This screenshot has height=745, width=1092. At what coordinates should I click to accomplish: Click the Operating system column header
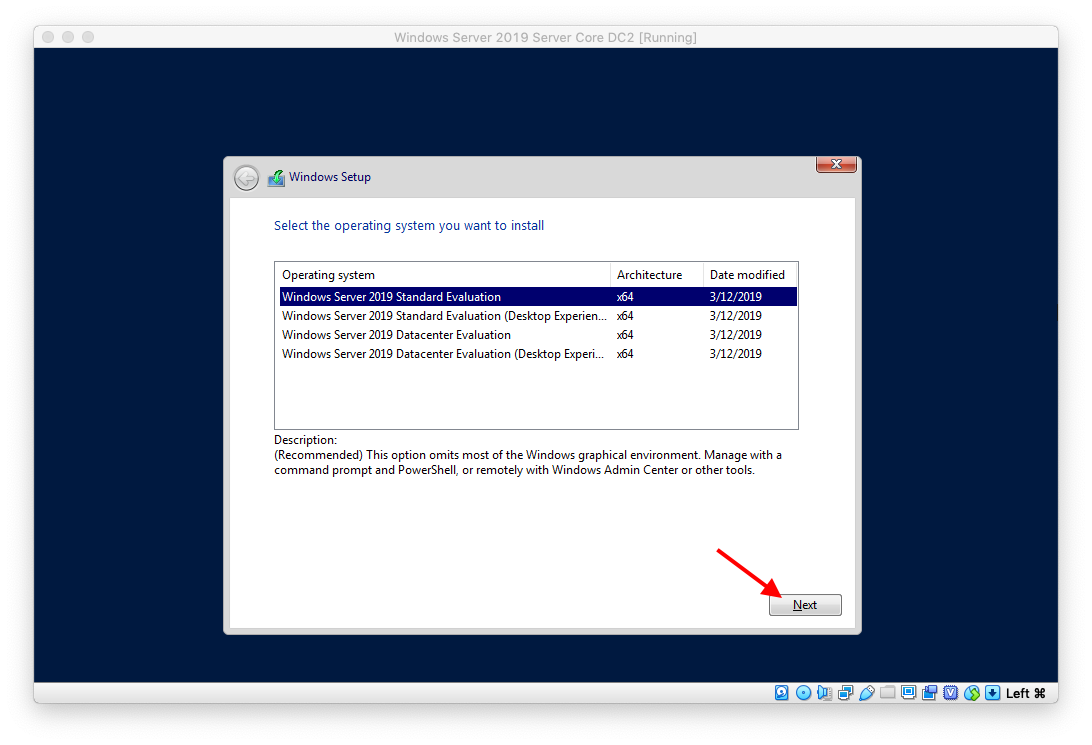443,275
